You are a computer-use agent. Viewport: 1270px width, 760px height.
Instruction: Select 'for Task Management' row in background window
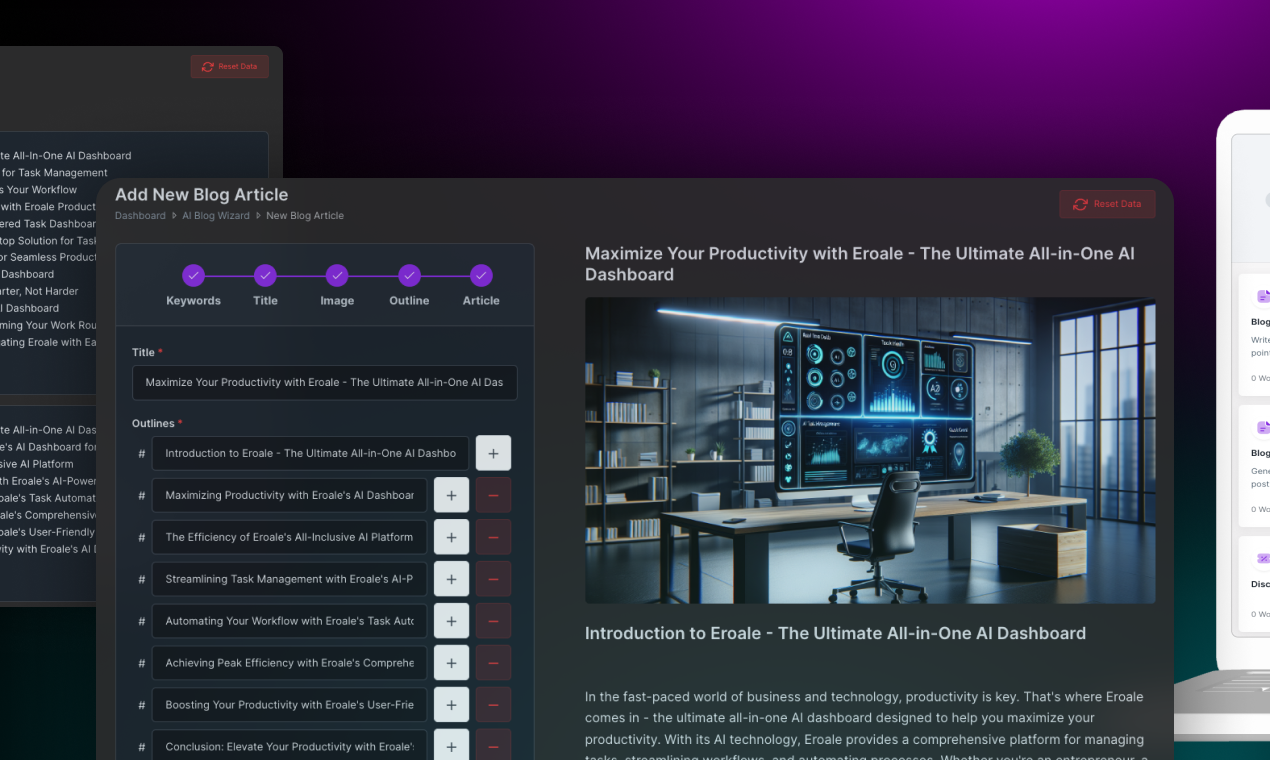point(54,173)
